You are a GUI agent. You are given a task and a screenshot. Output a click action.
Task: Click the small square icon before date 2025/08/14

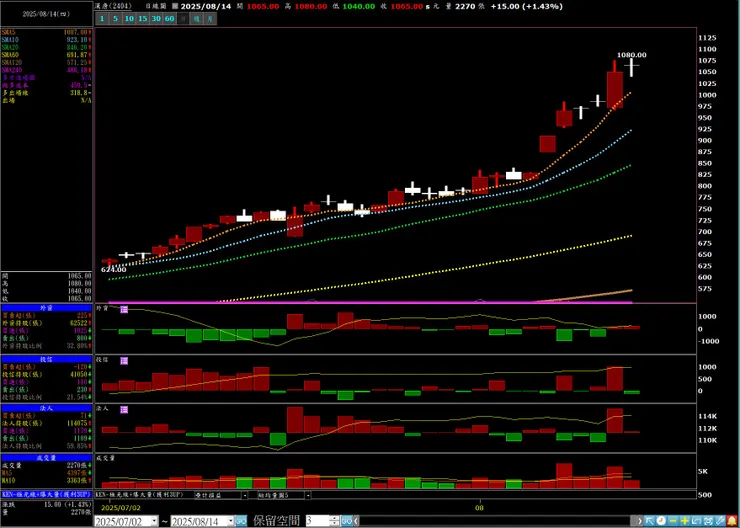[175, 7]
